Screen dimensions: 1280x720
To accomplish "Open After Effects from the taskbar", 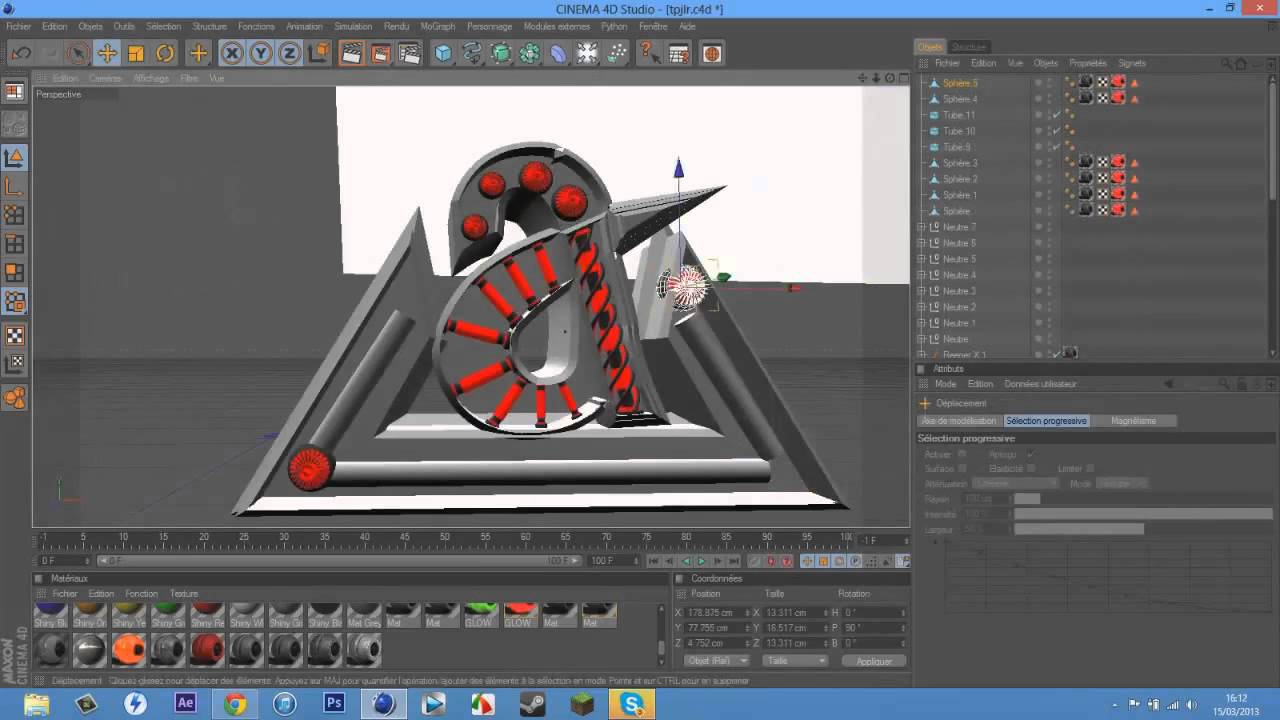I will (x=185, y=704).
